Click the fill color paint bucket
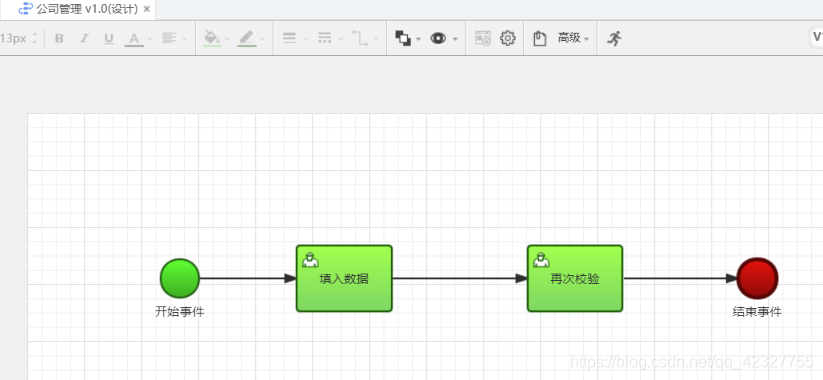The image size is (823, 380). pyautogui.click(x=212, y=38)
